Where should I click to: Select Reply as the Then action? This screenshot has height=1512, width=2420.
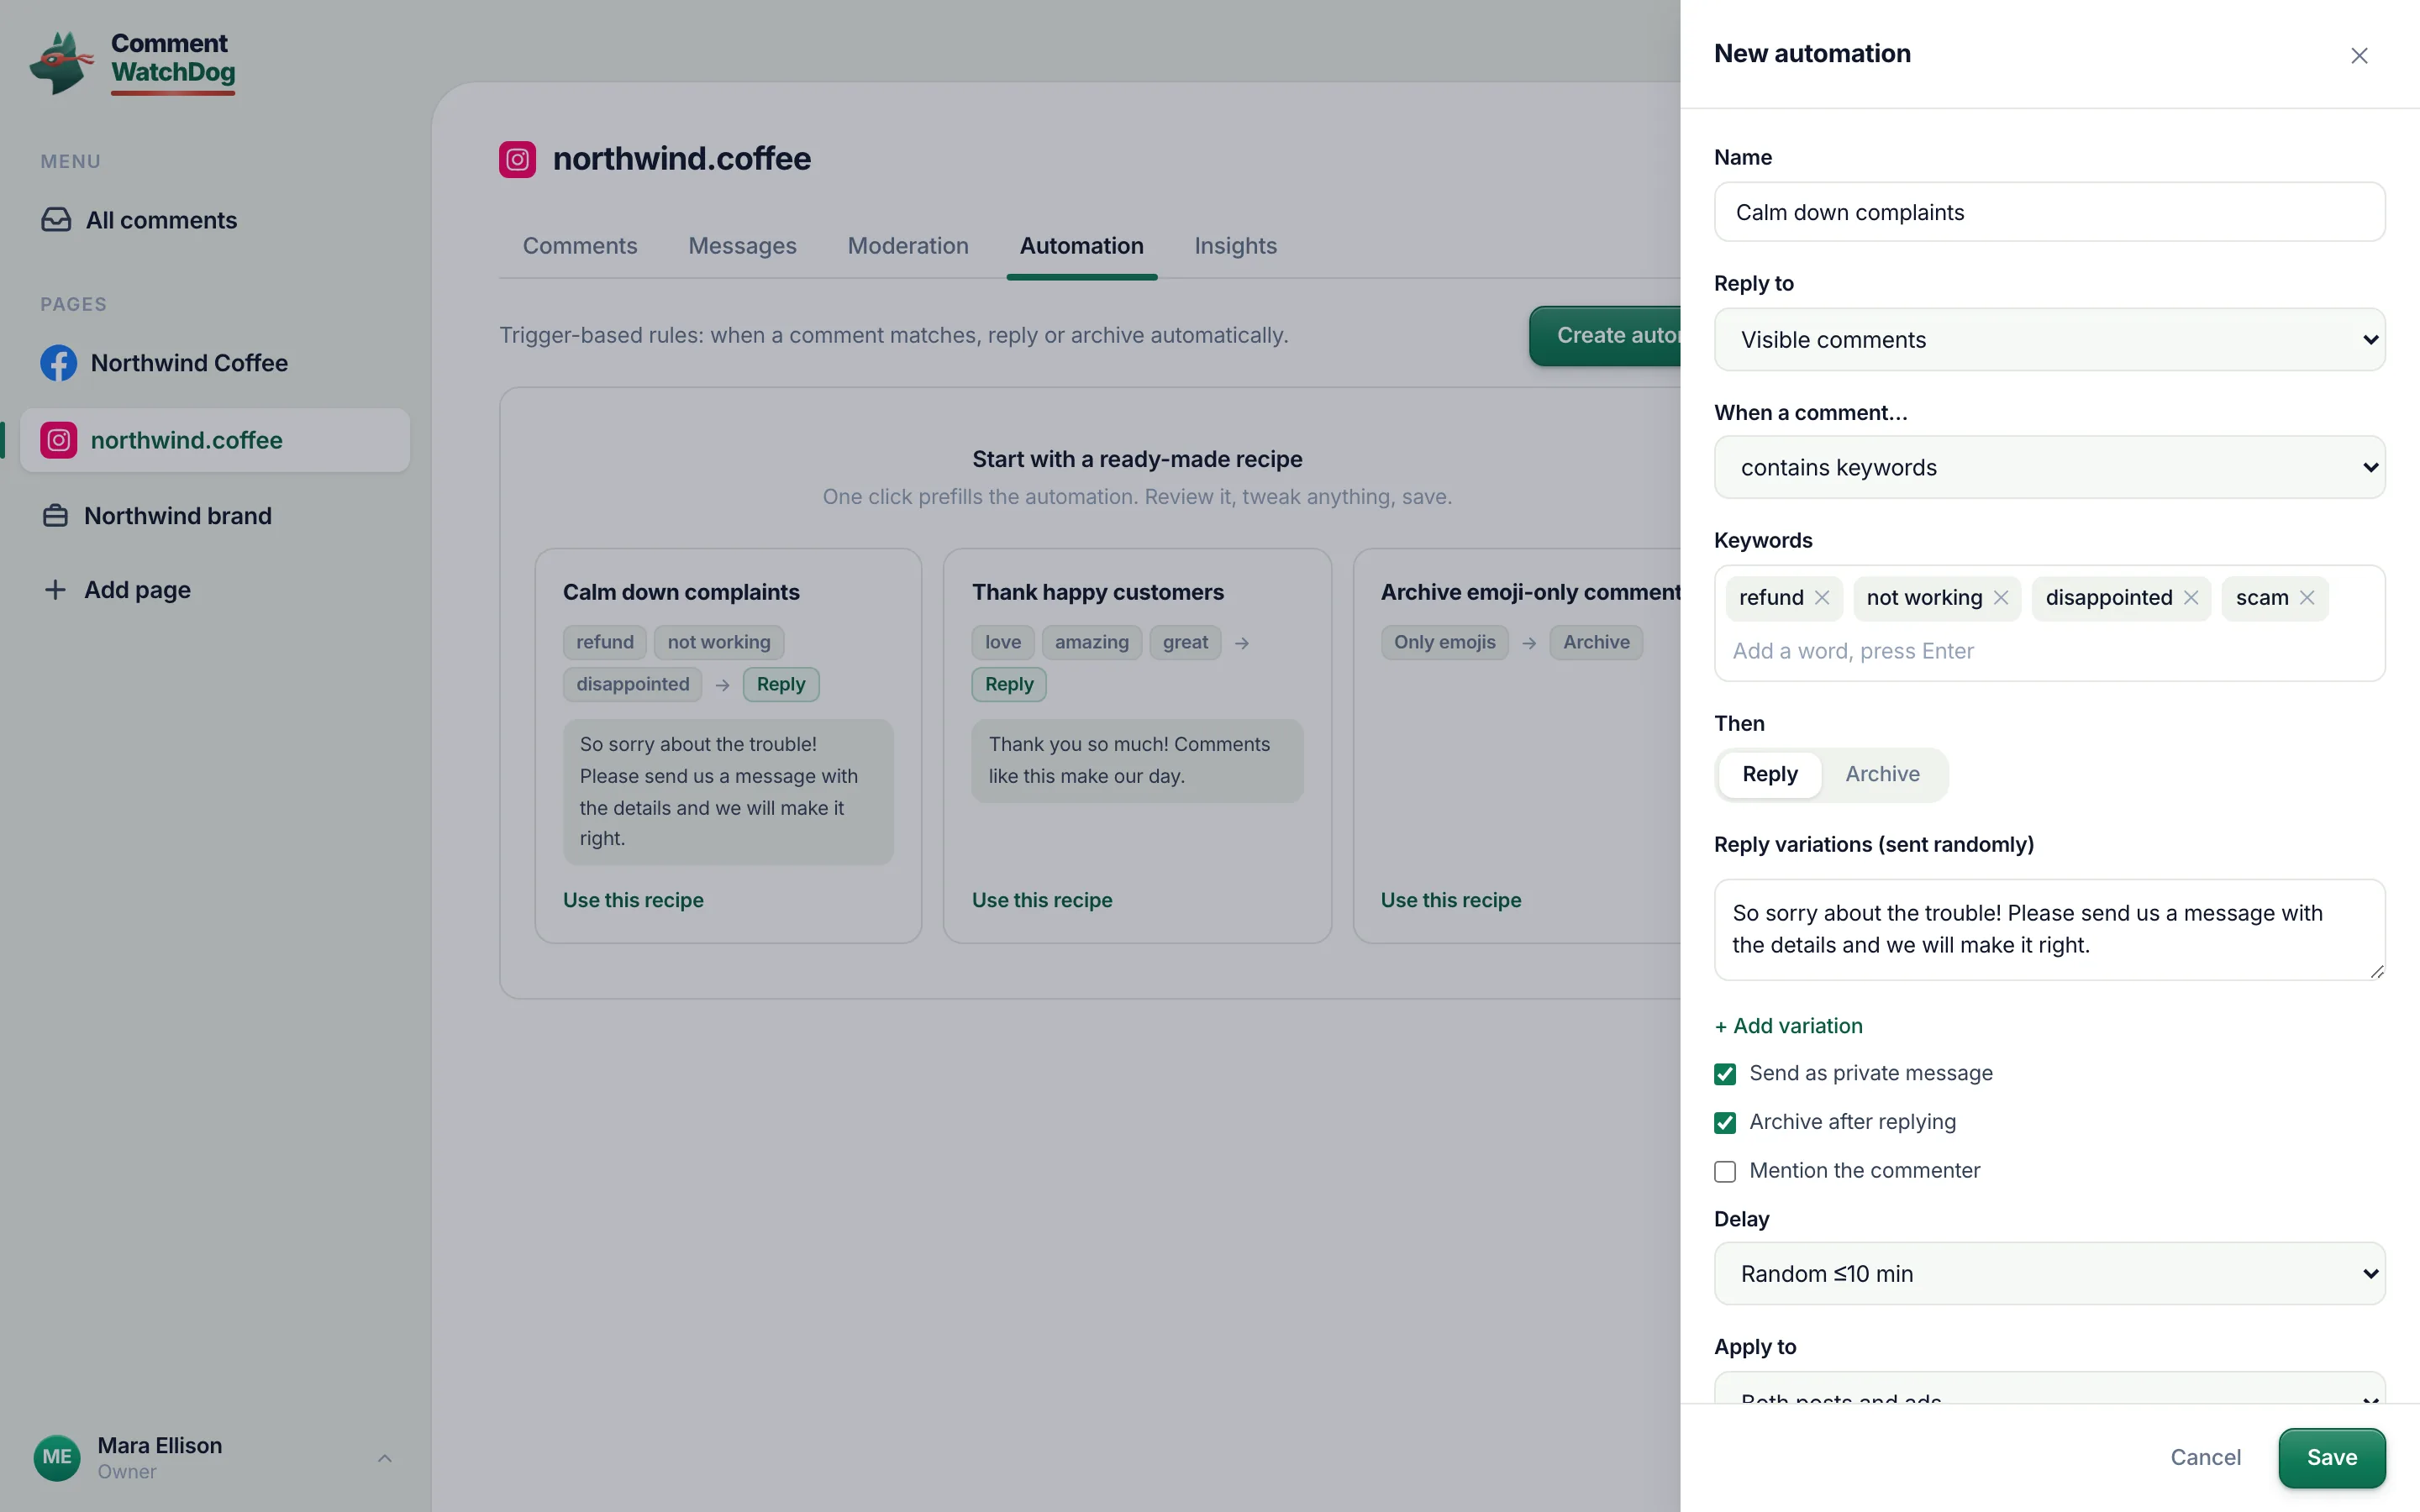(1769, 774)
